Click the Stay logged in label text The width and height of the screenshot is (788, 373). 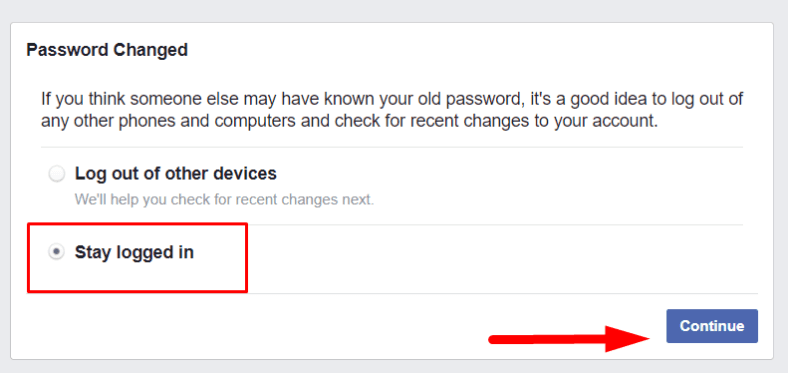(x=134, y=252)
